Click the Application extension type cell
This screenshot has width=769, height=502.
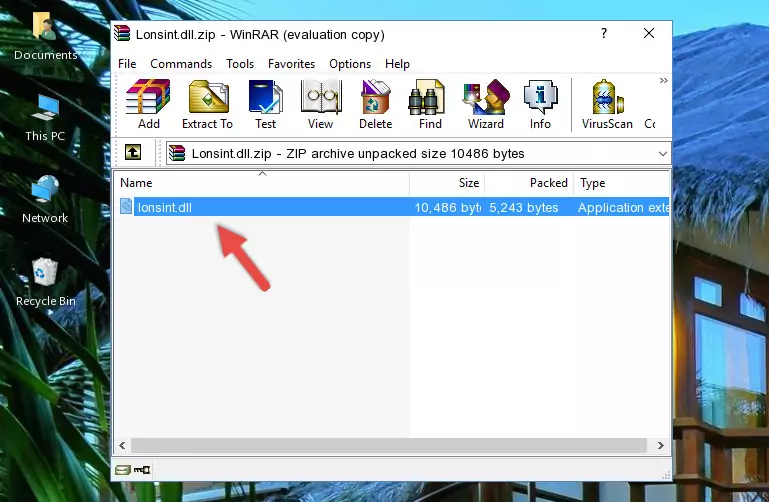tap(623, 208)
